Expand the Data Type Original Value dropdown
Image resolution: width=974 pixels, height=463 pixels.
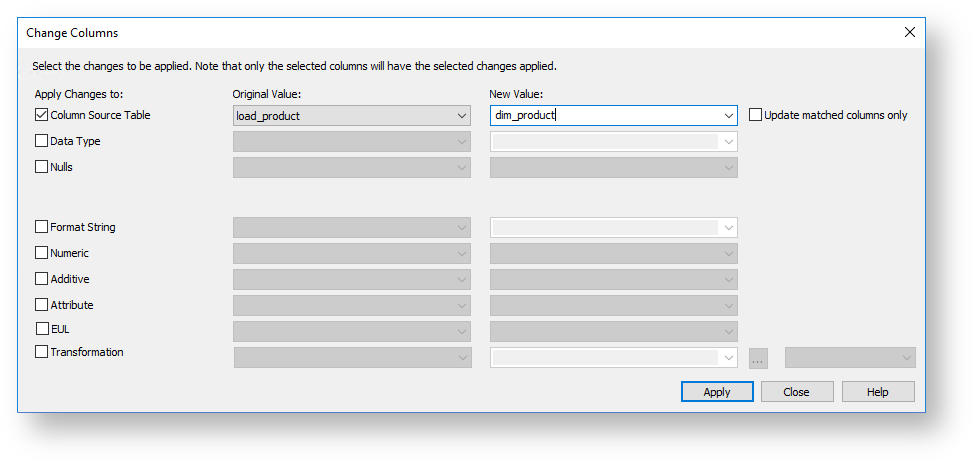click(x=461, y=142)
